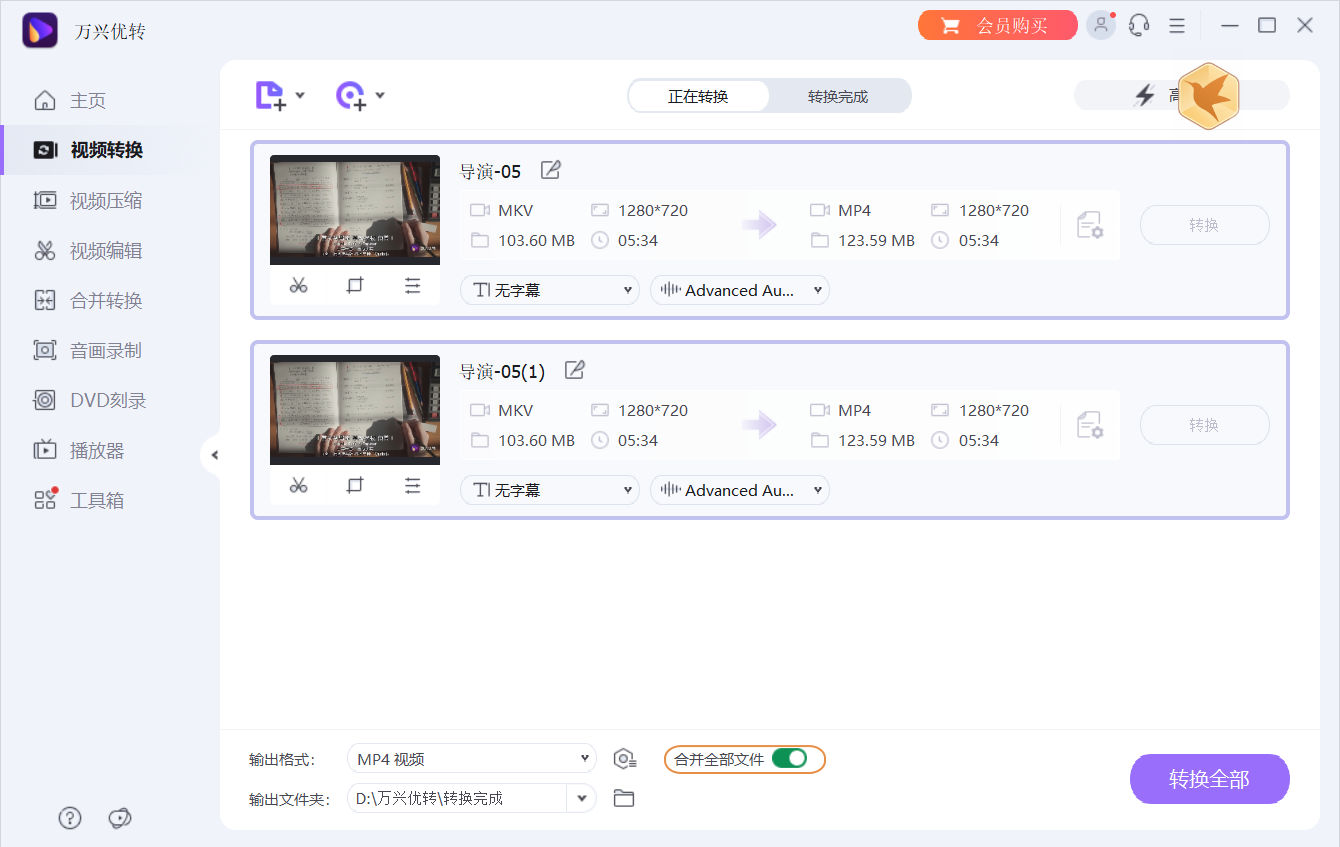
Task: Click the add files icon in the toolbar
Action: [270, 94]
